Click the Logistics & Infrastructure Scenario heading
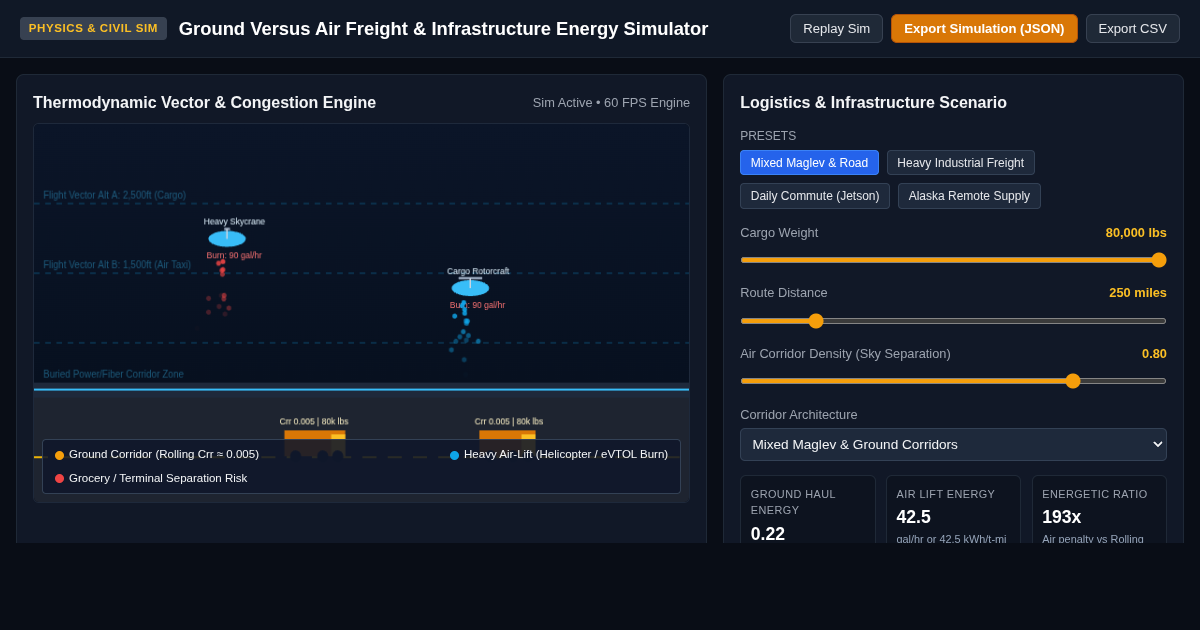1200x630 pixels. [x=873, y=103]
